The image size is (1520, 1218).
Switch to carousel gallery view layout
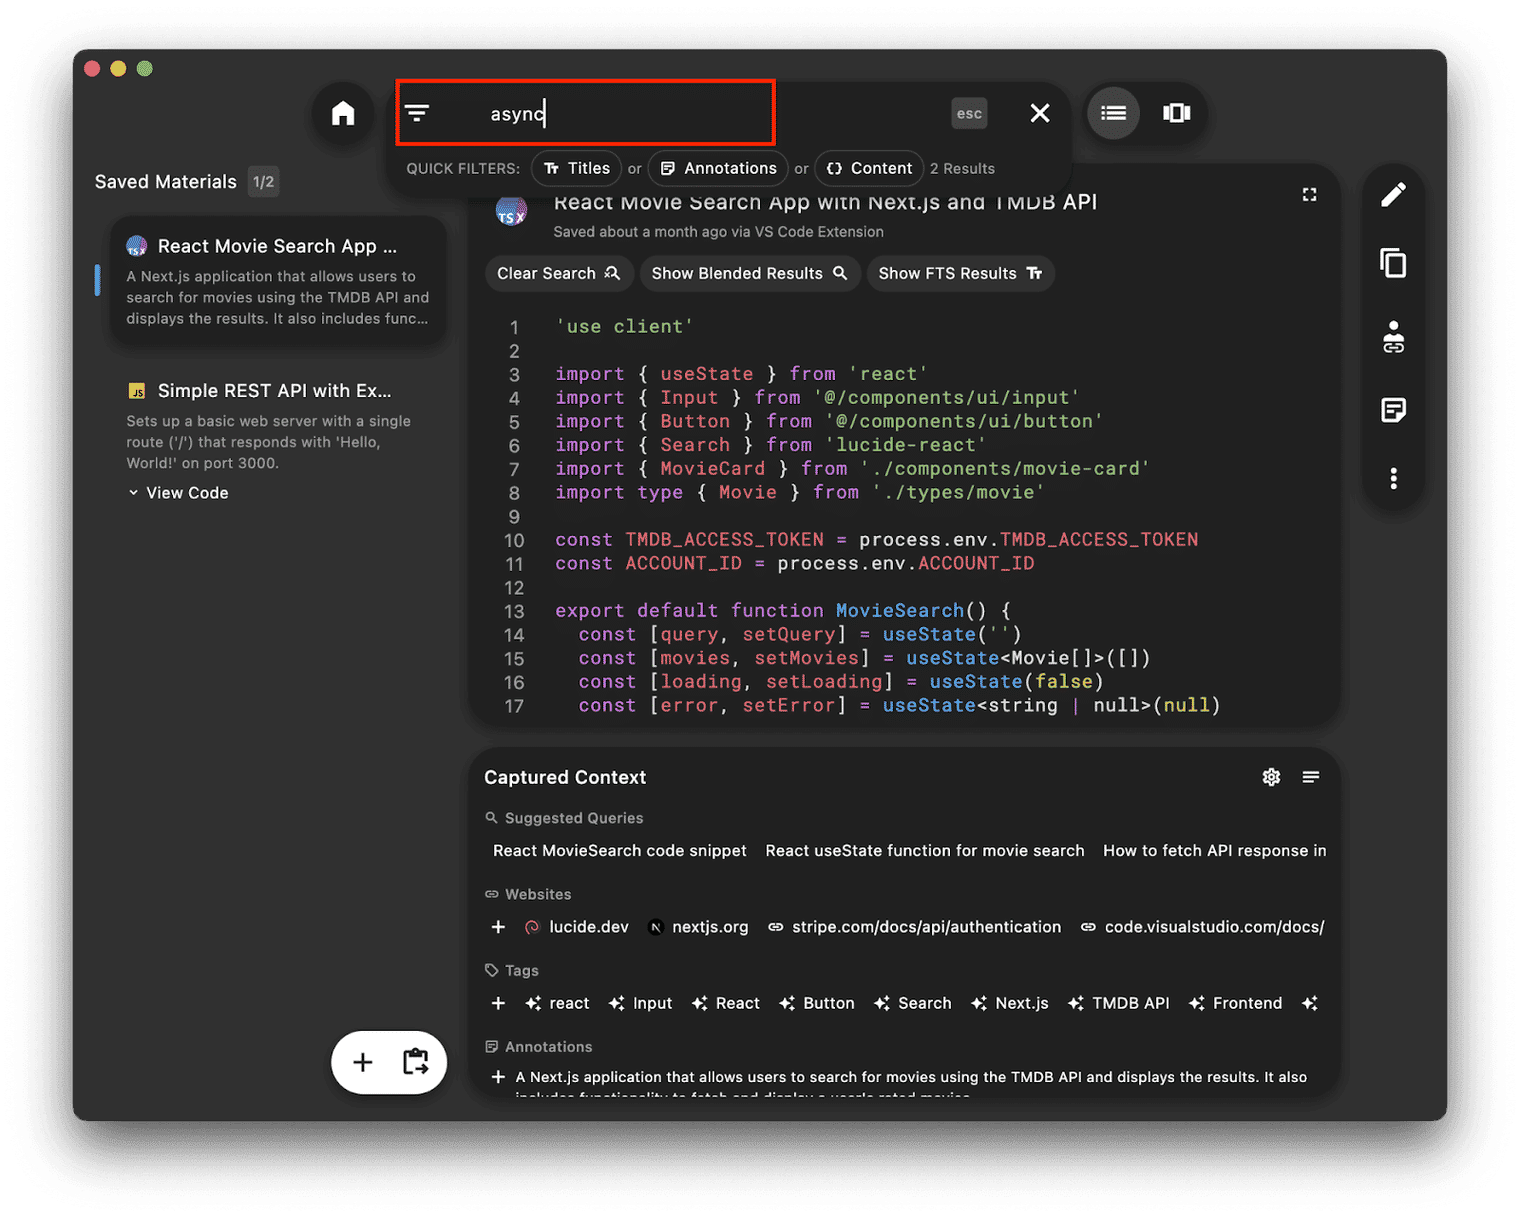pos(1177,113)
